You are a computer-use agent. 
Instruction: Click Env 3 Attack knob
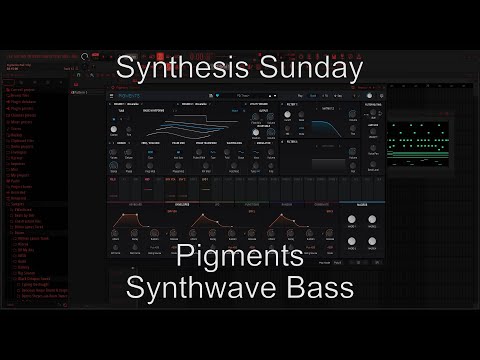(x=271, y=233)
